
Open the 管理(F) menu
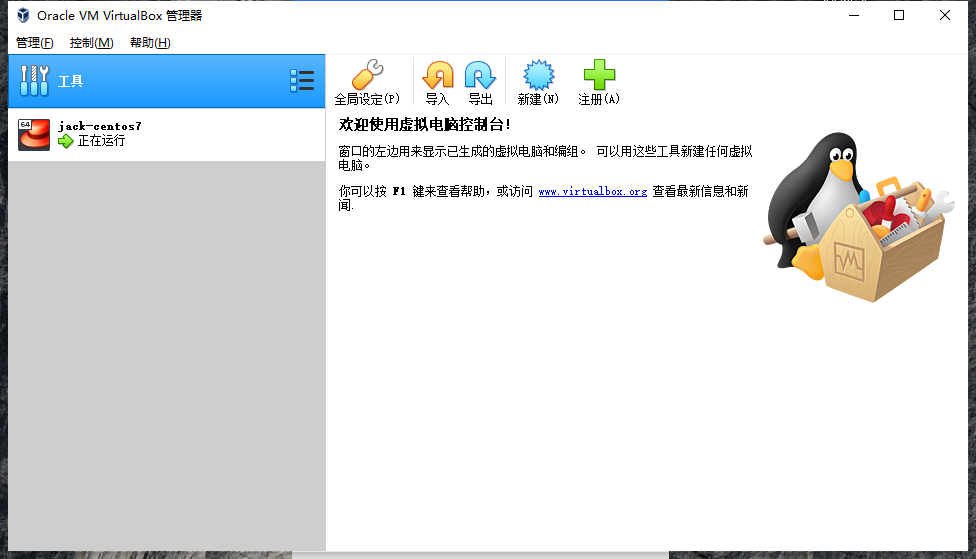[35, 42]
